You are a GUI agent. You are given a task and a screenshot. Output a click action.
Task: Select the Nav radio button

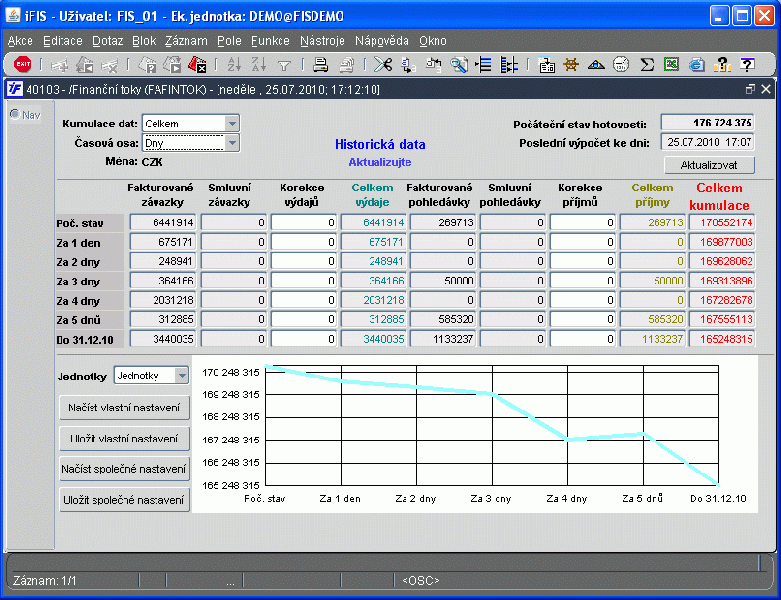click(x=15, y=114)
